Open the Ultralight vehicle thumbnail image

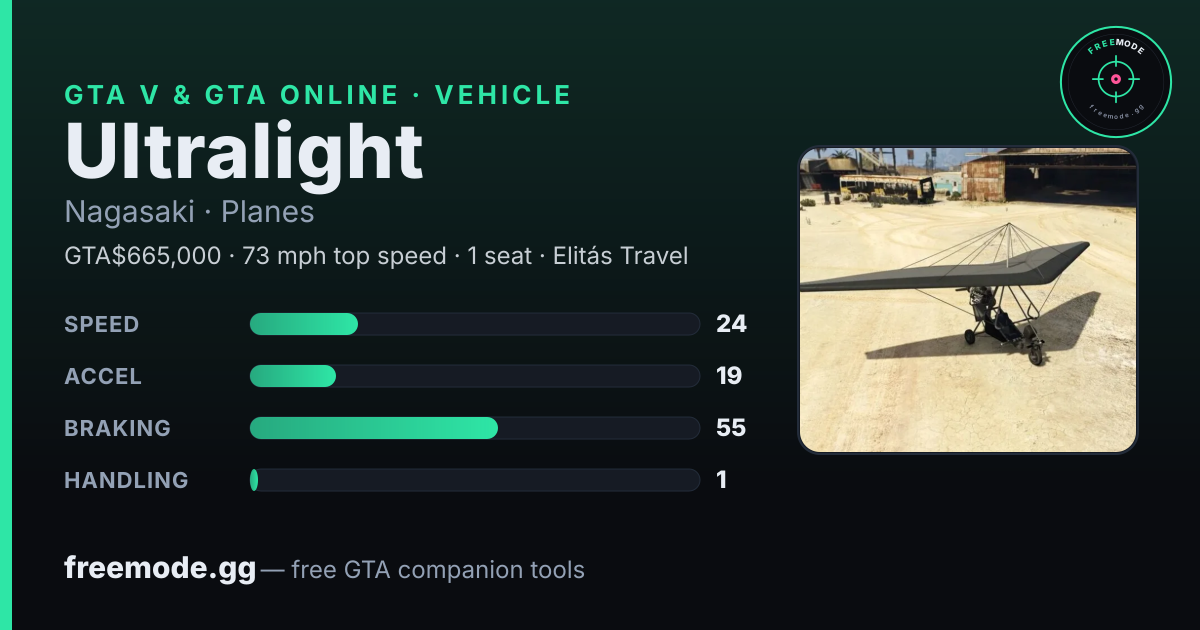pyautogui.click(x=968, y=300)
